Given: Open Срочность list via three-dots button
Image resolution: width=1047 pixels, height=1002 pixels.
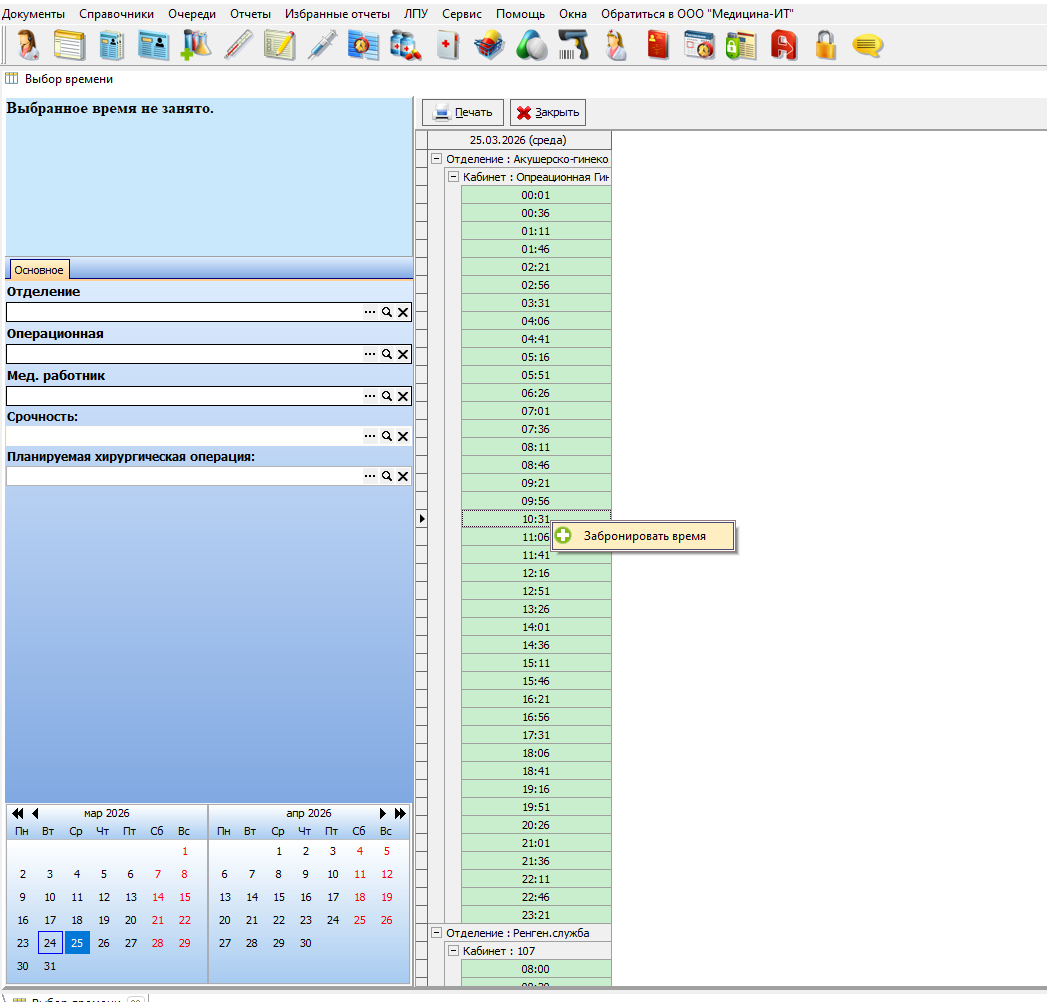Looking at the screenshot, I should click(370, 436).
